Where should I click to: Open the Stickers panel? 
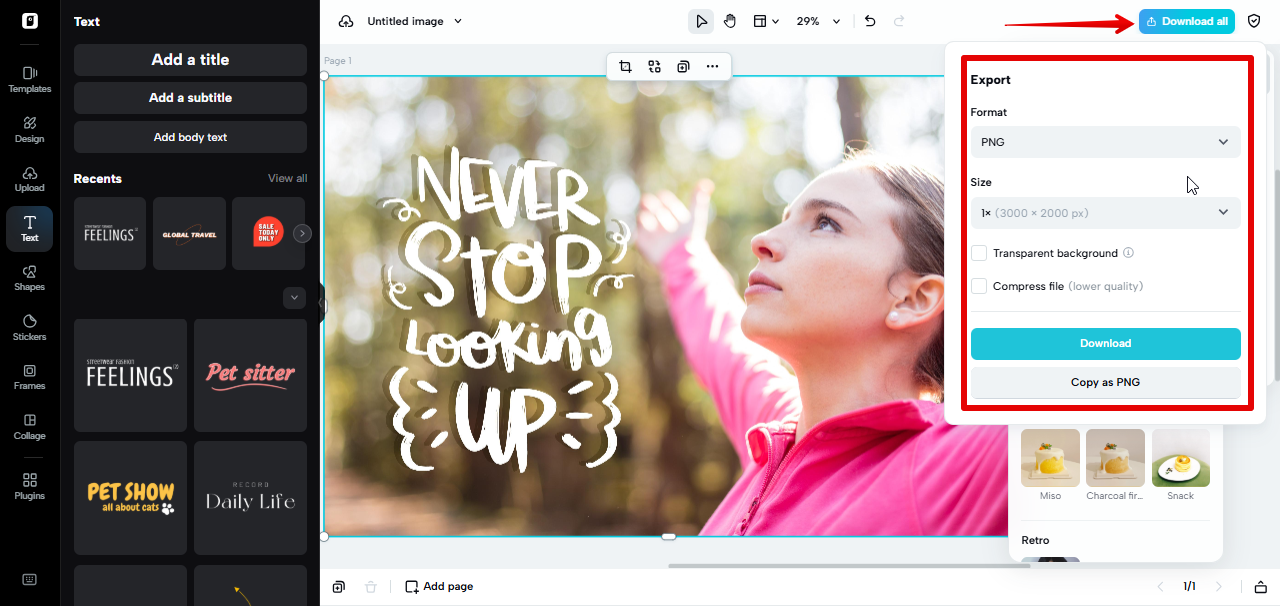(x=29, y=328)
